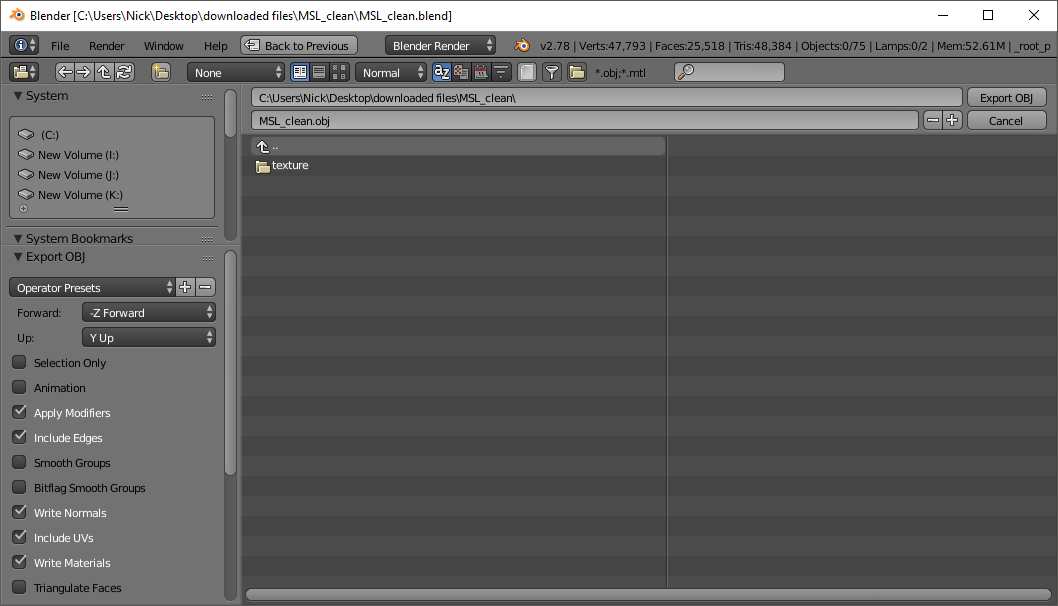Image resolution: width=1058 pixels, height=606 pixels.
Task: Switch to long list display mode
Action: click(x=320, y=72)
